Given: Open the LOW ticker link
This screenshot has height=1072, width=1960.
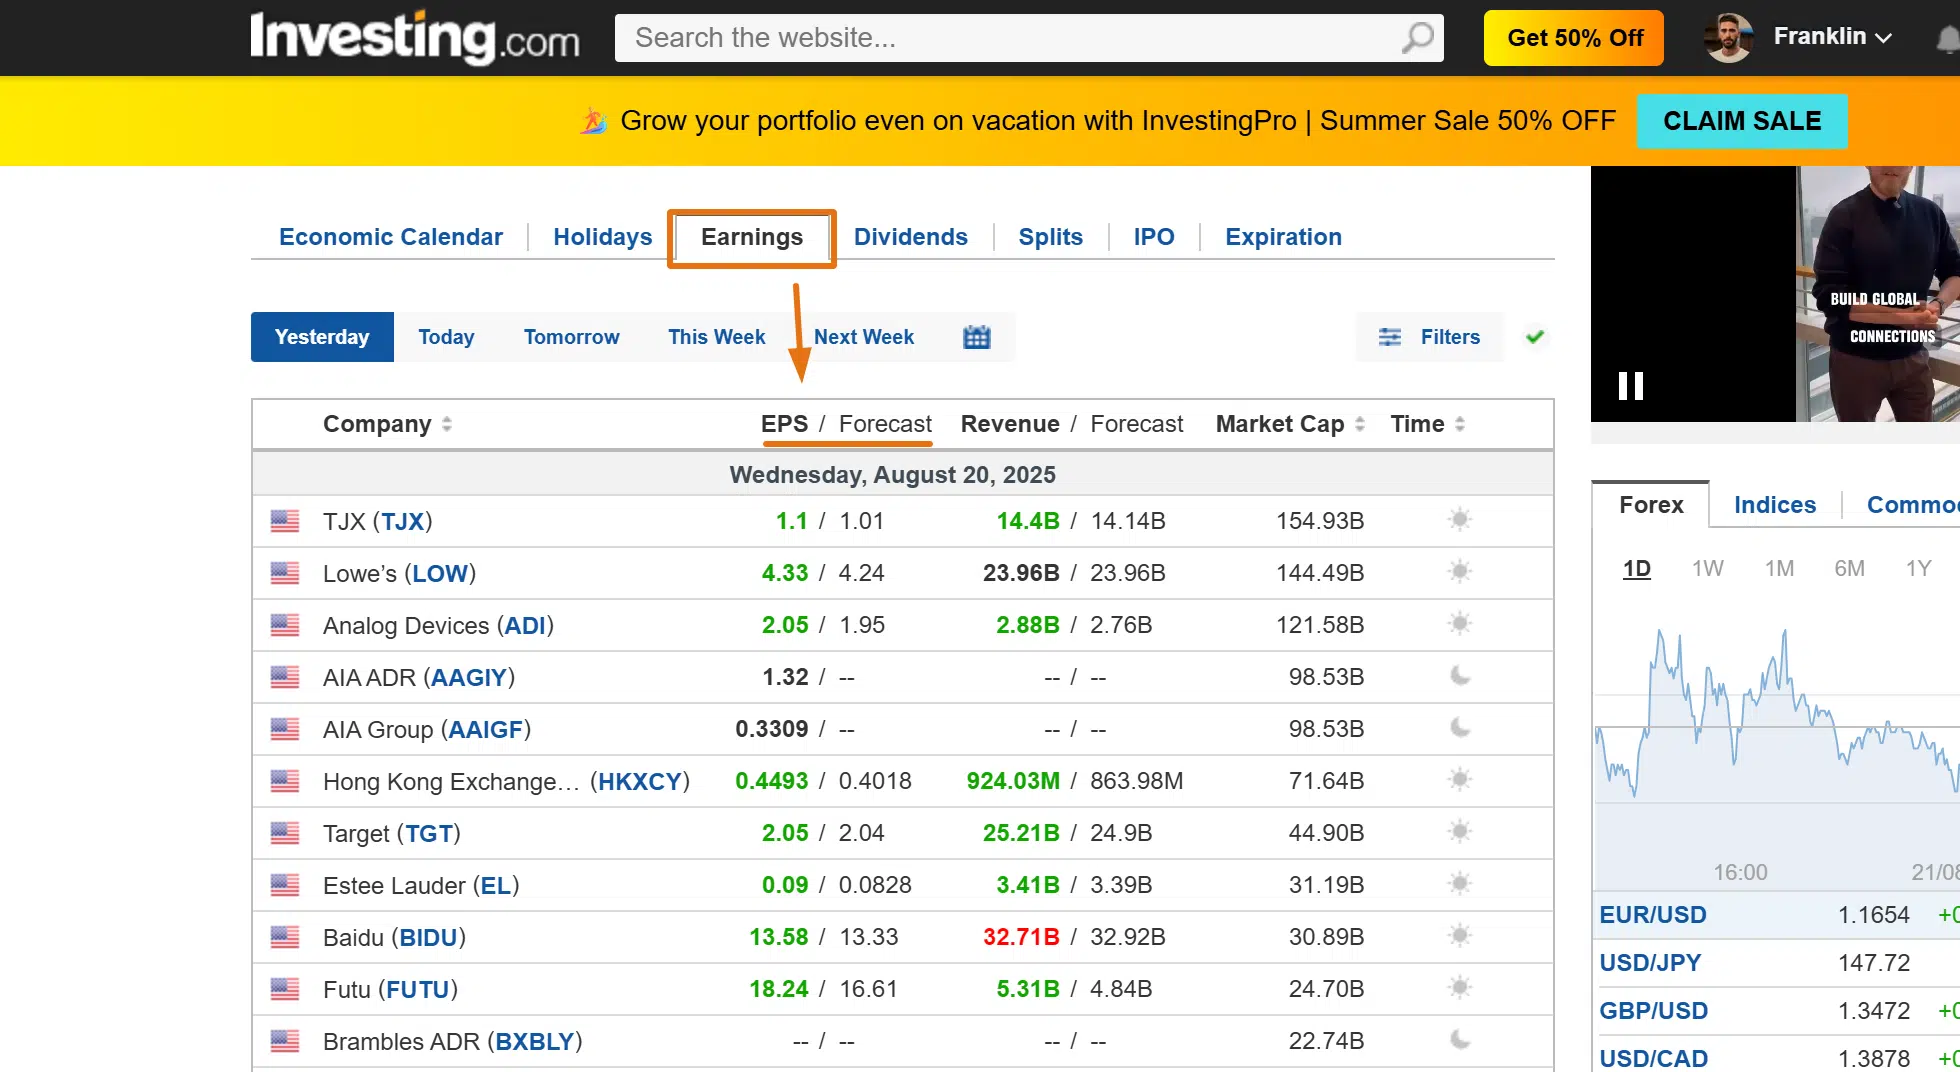Looking at the screenshot, I should coord(440,573).
